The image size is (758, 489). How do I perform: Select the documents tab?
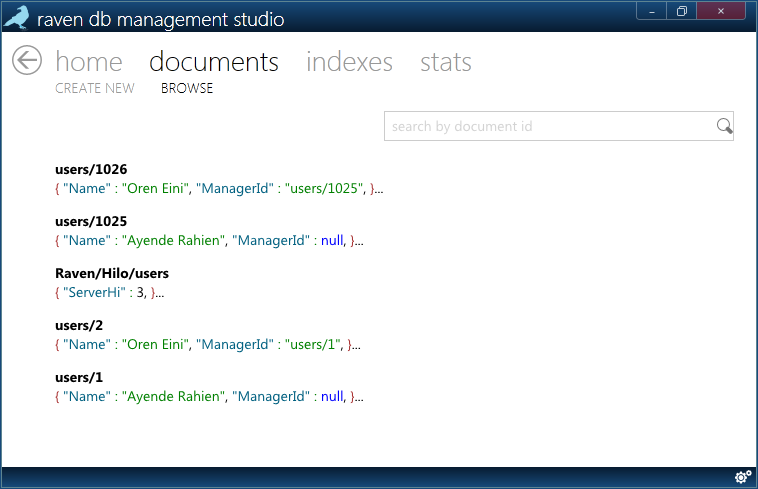214,62
